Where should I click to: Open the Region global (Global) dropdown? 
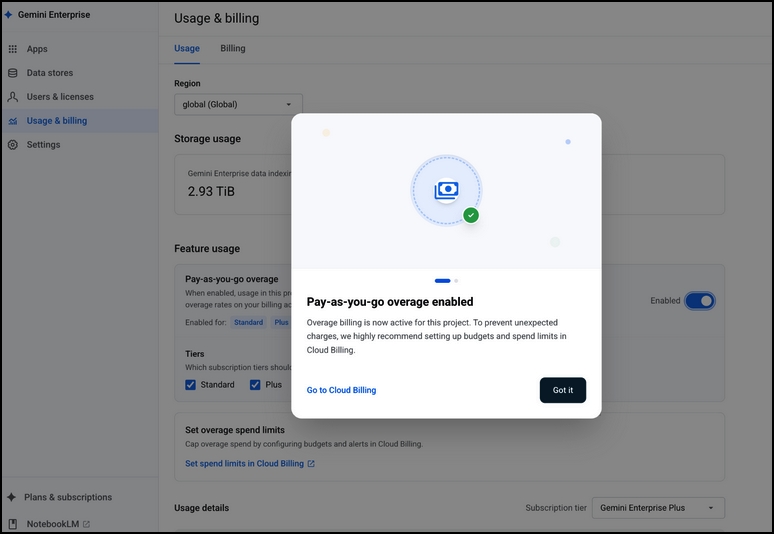tap(238, 104)
